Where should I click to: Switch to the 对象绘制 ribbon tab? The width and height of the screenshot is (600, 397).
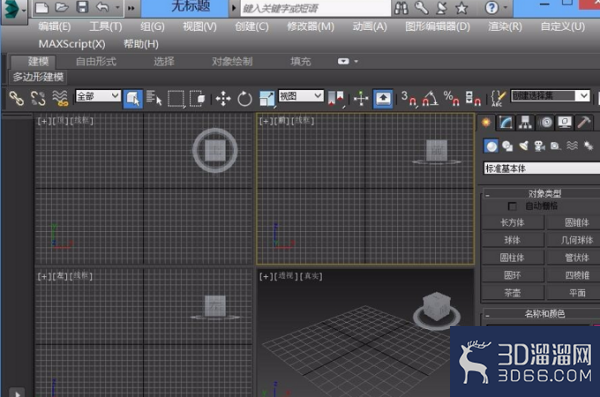click(232, 61)
